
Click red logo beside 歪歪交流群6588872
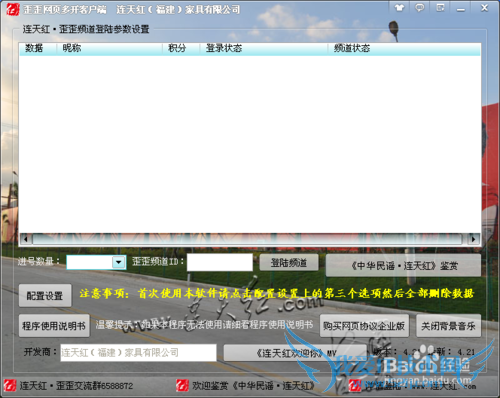click(10, 386)
